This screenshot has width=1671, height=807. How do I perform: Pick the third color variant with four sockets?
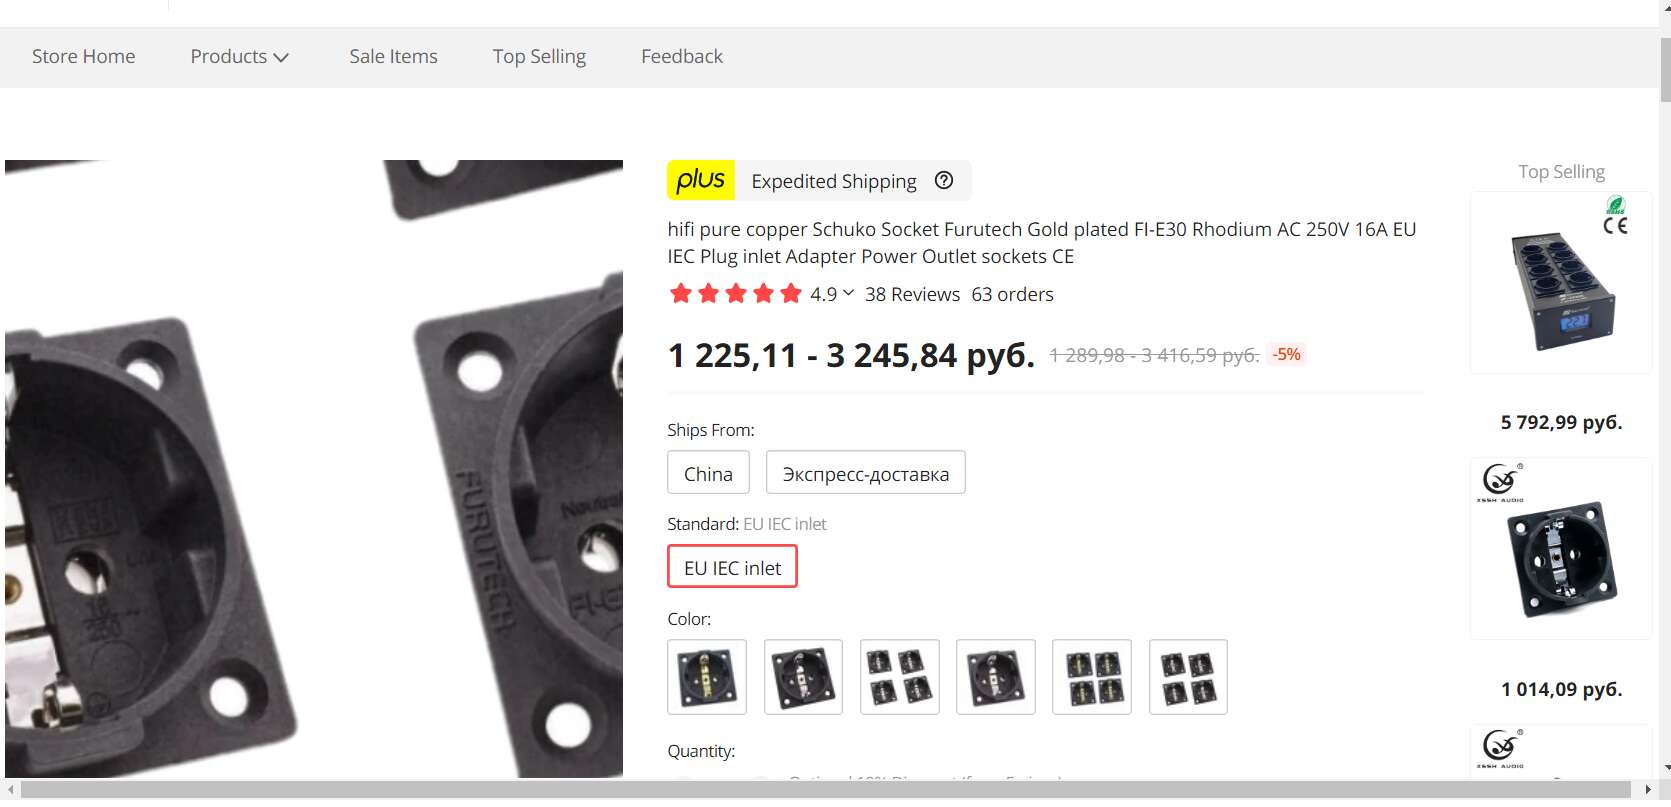click(x=900, y=677)
